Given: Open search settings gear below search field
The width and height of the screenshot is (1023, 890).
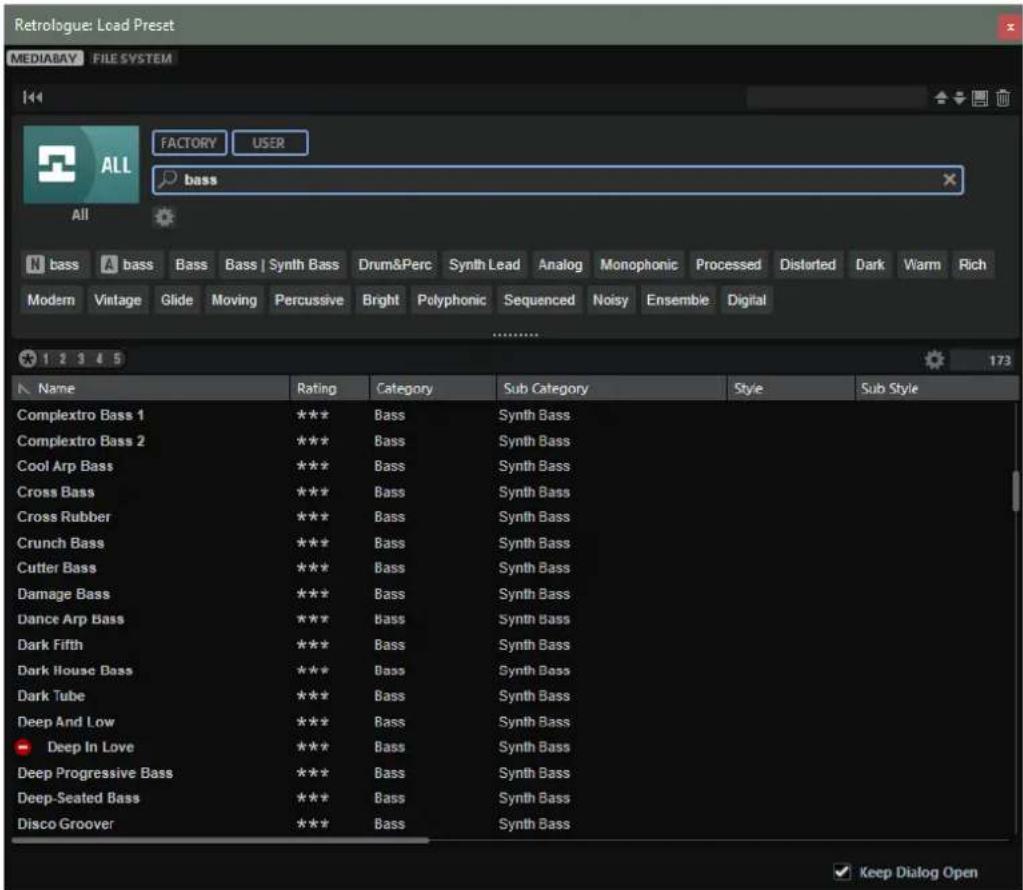Looking at the screenshot, I should [164, 217].
